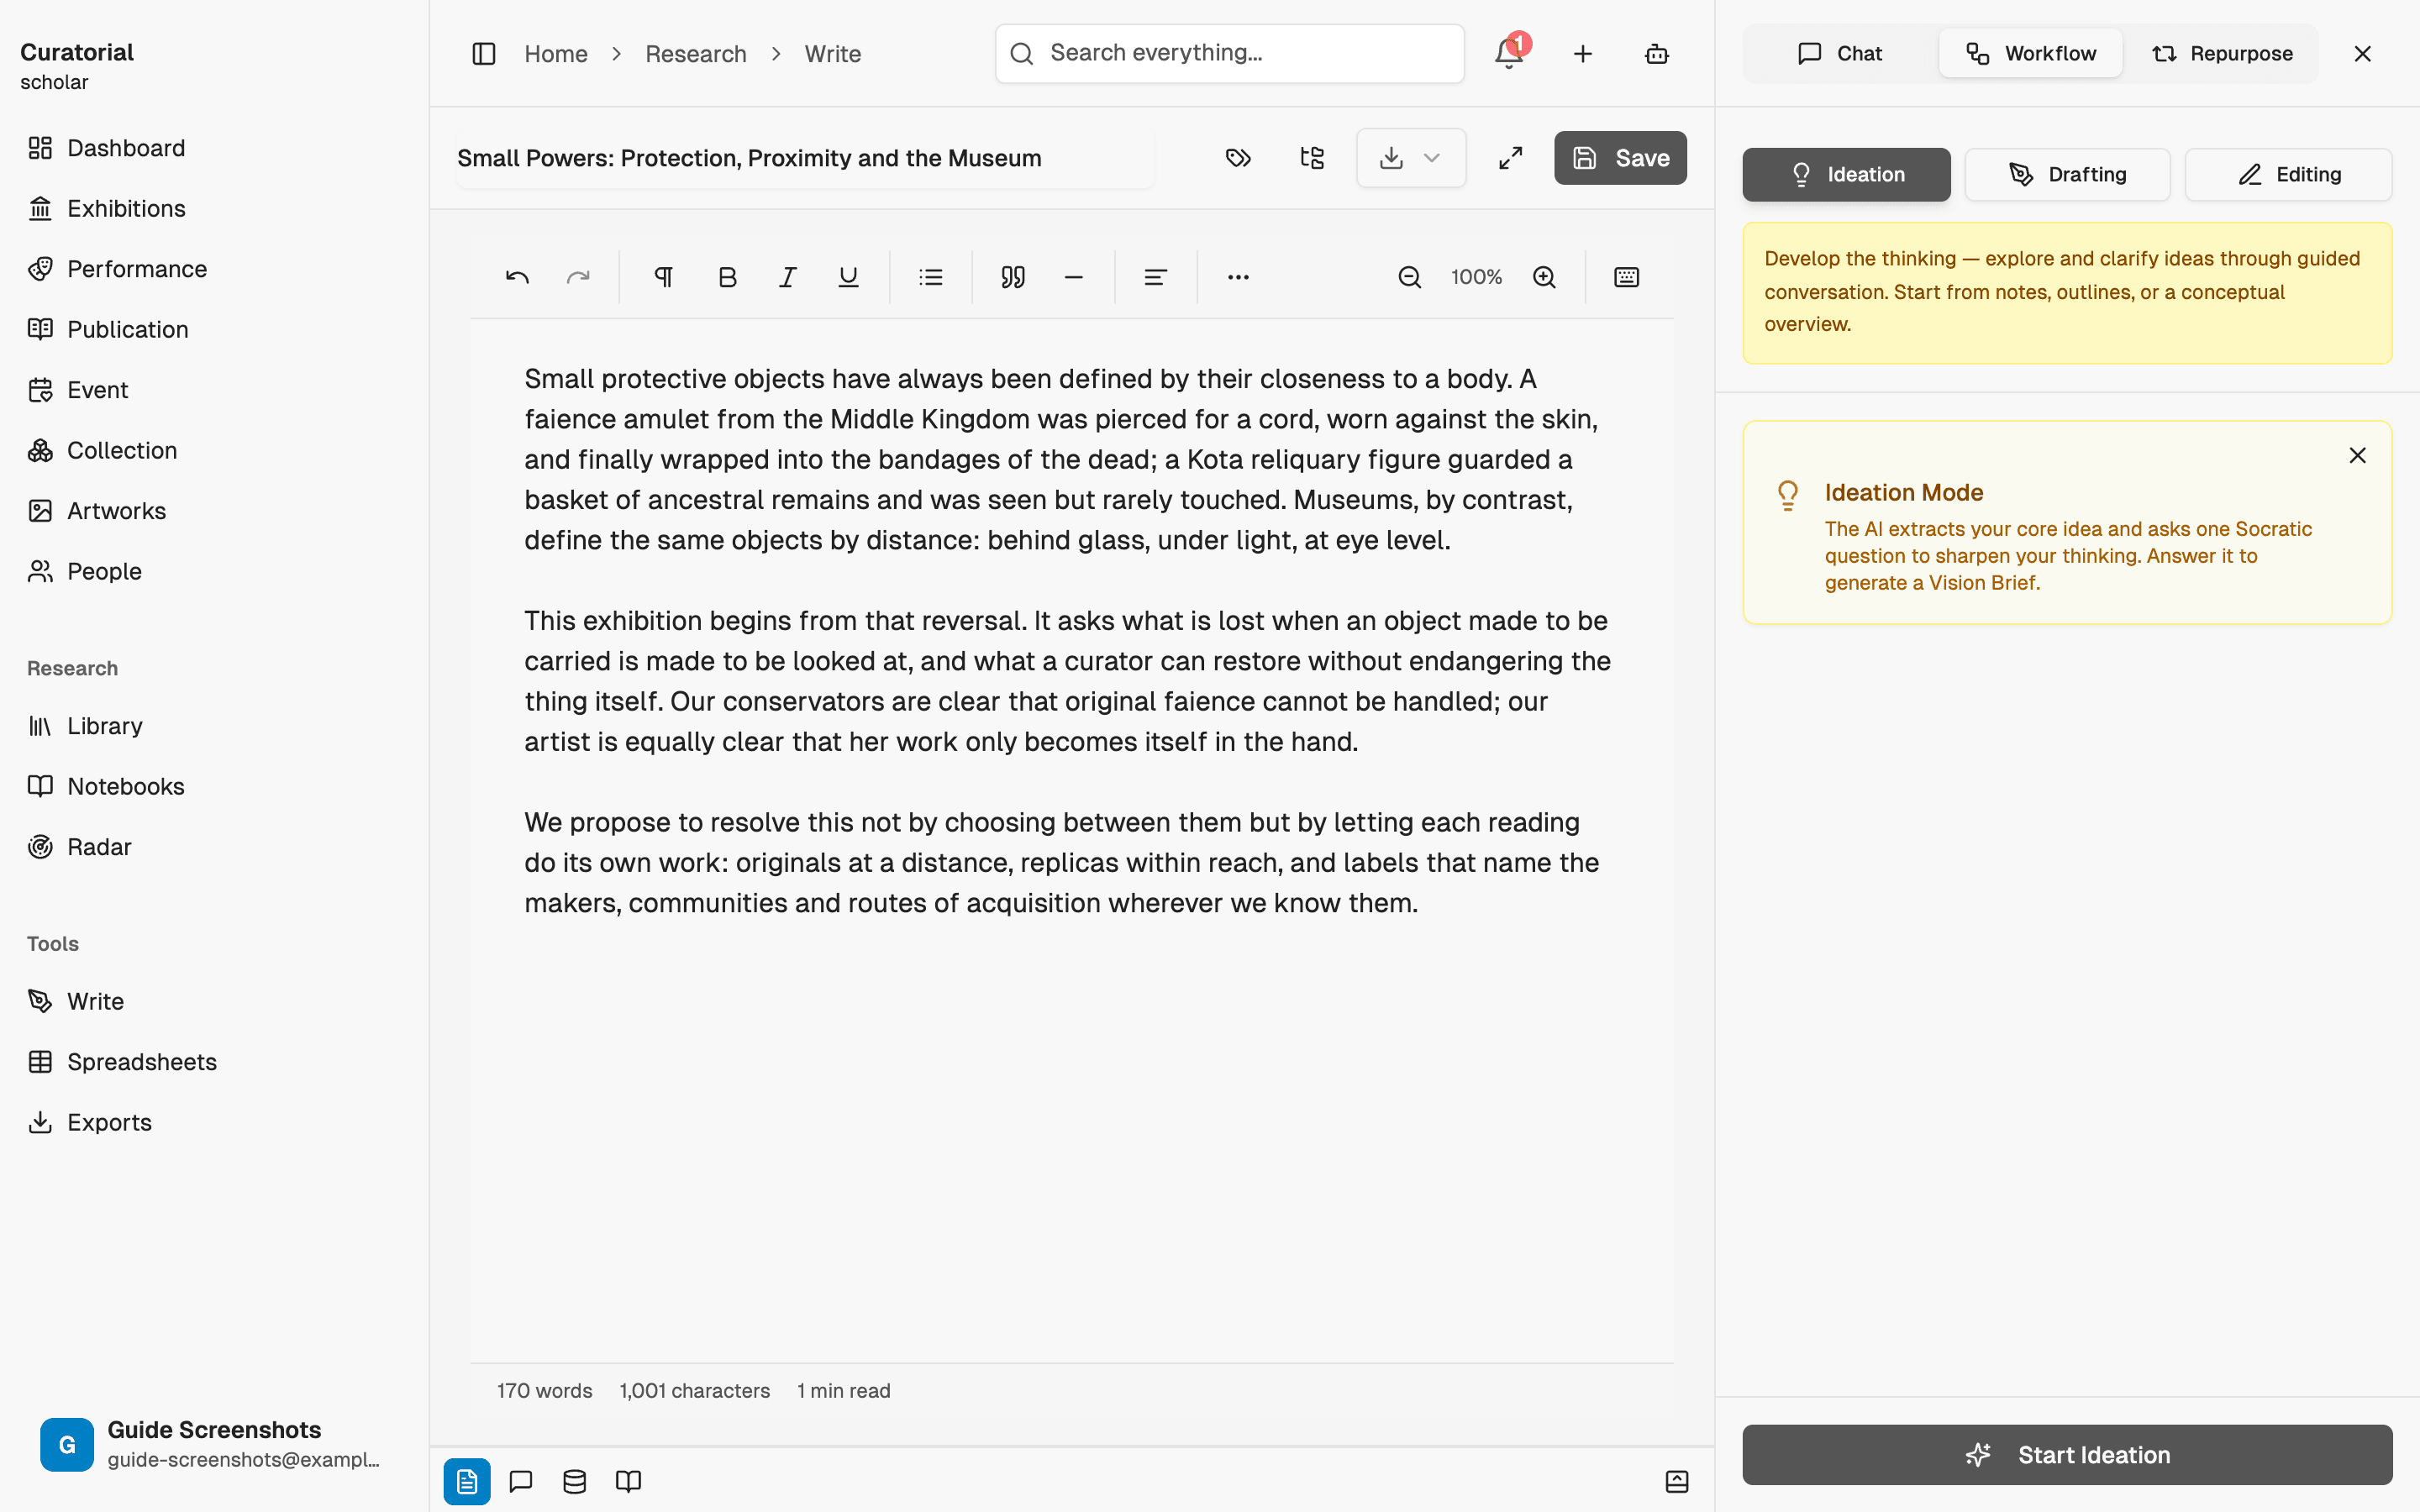Open Spreadsheets in the sidebar
The height and width of the screenshot is (1512, 2420).
click(214, 1062)
